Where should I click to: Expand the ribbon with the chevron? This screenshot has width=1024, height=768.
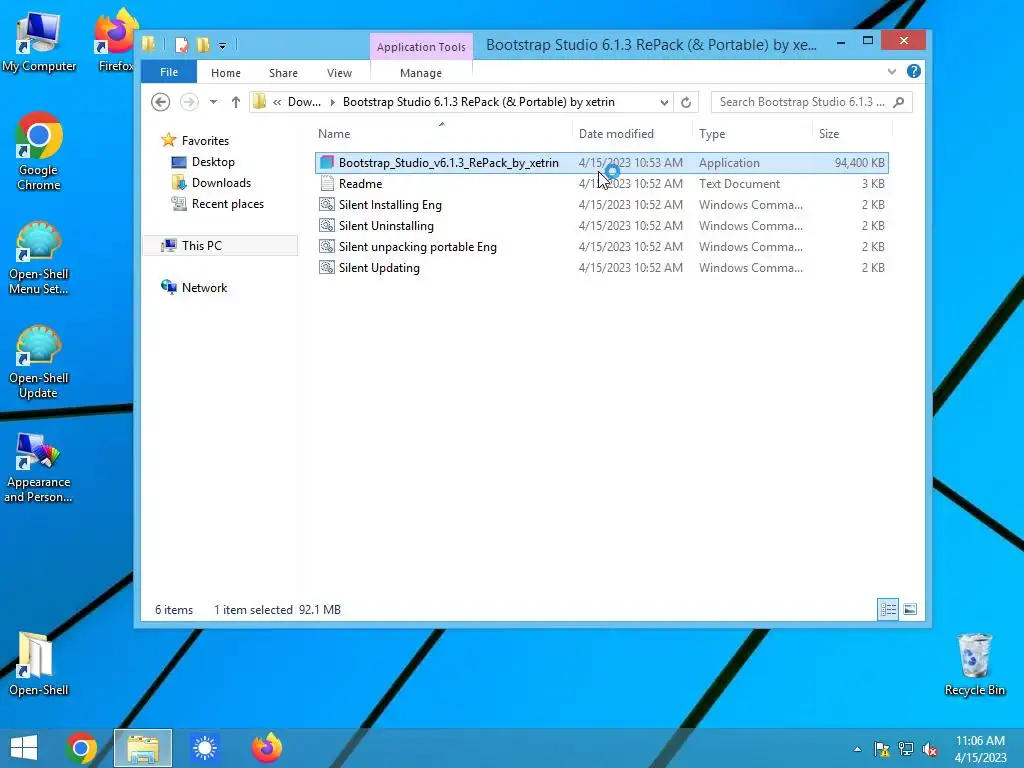point(891,71)
